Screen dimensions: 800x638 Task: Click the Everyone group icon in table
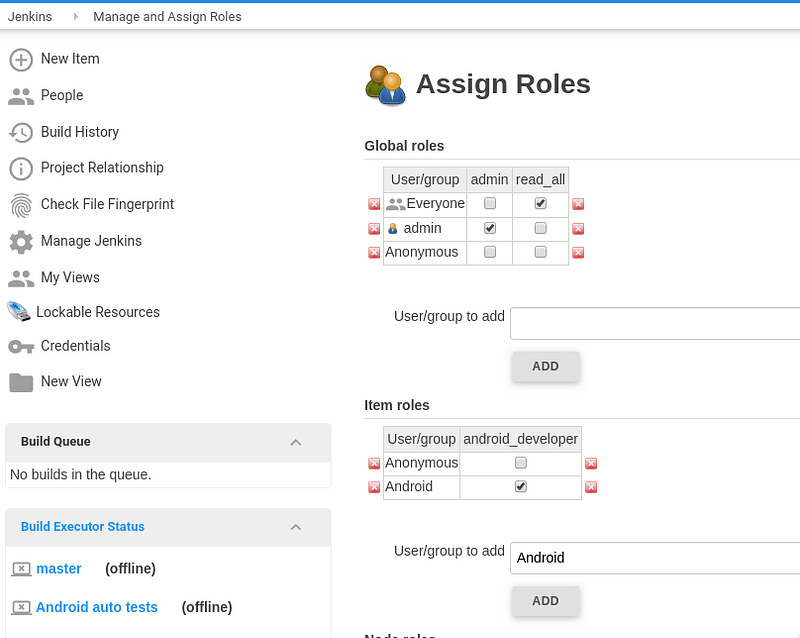395,204
